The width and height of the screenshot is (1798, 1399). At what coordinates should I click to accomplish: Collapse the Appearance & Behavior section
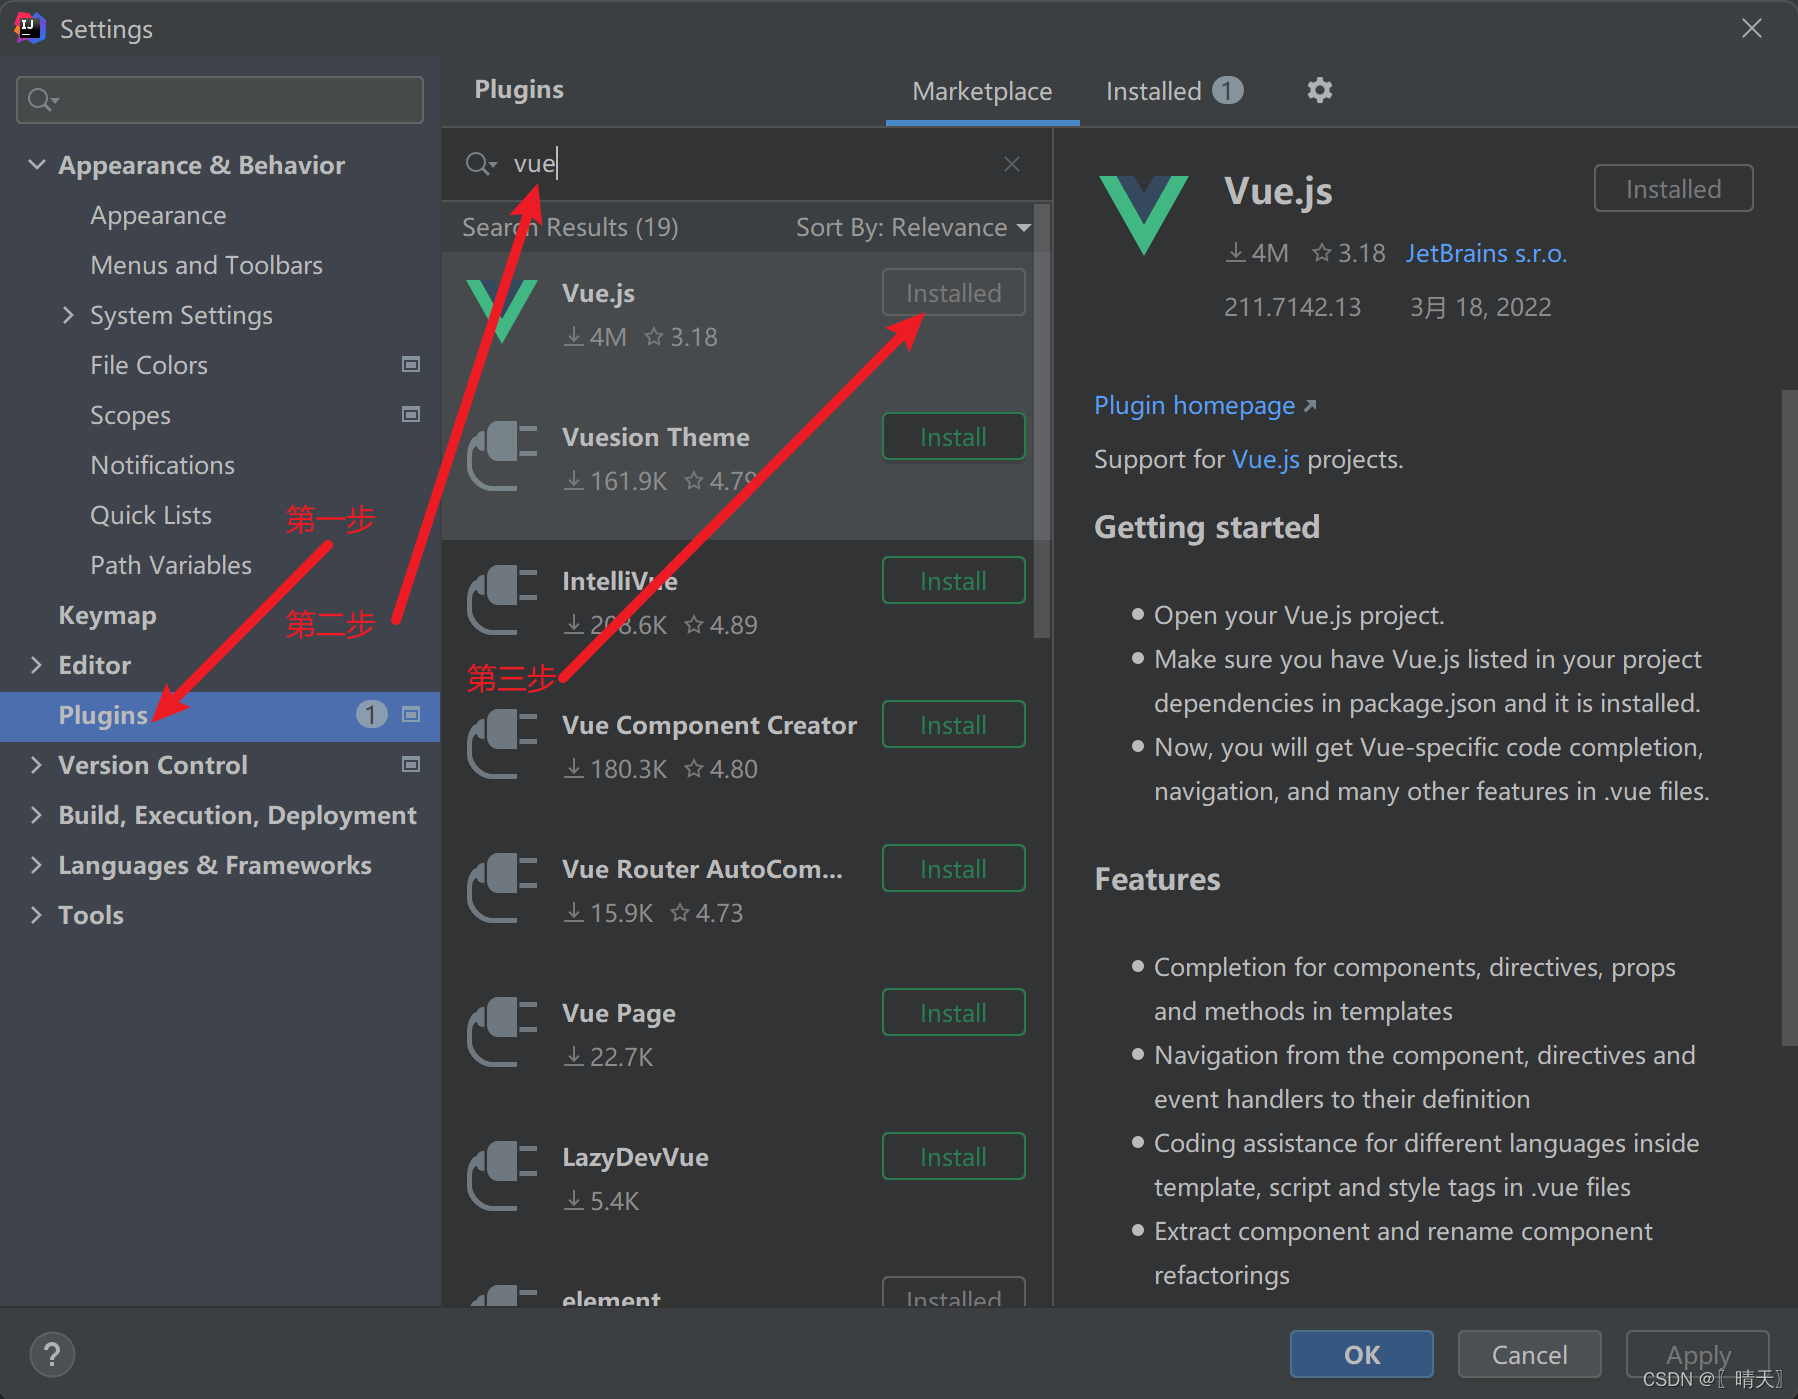[37, 165]
